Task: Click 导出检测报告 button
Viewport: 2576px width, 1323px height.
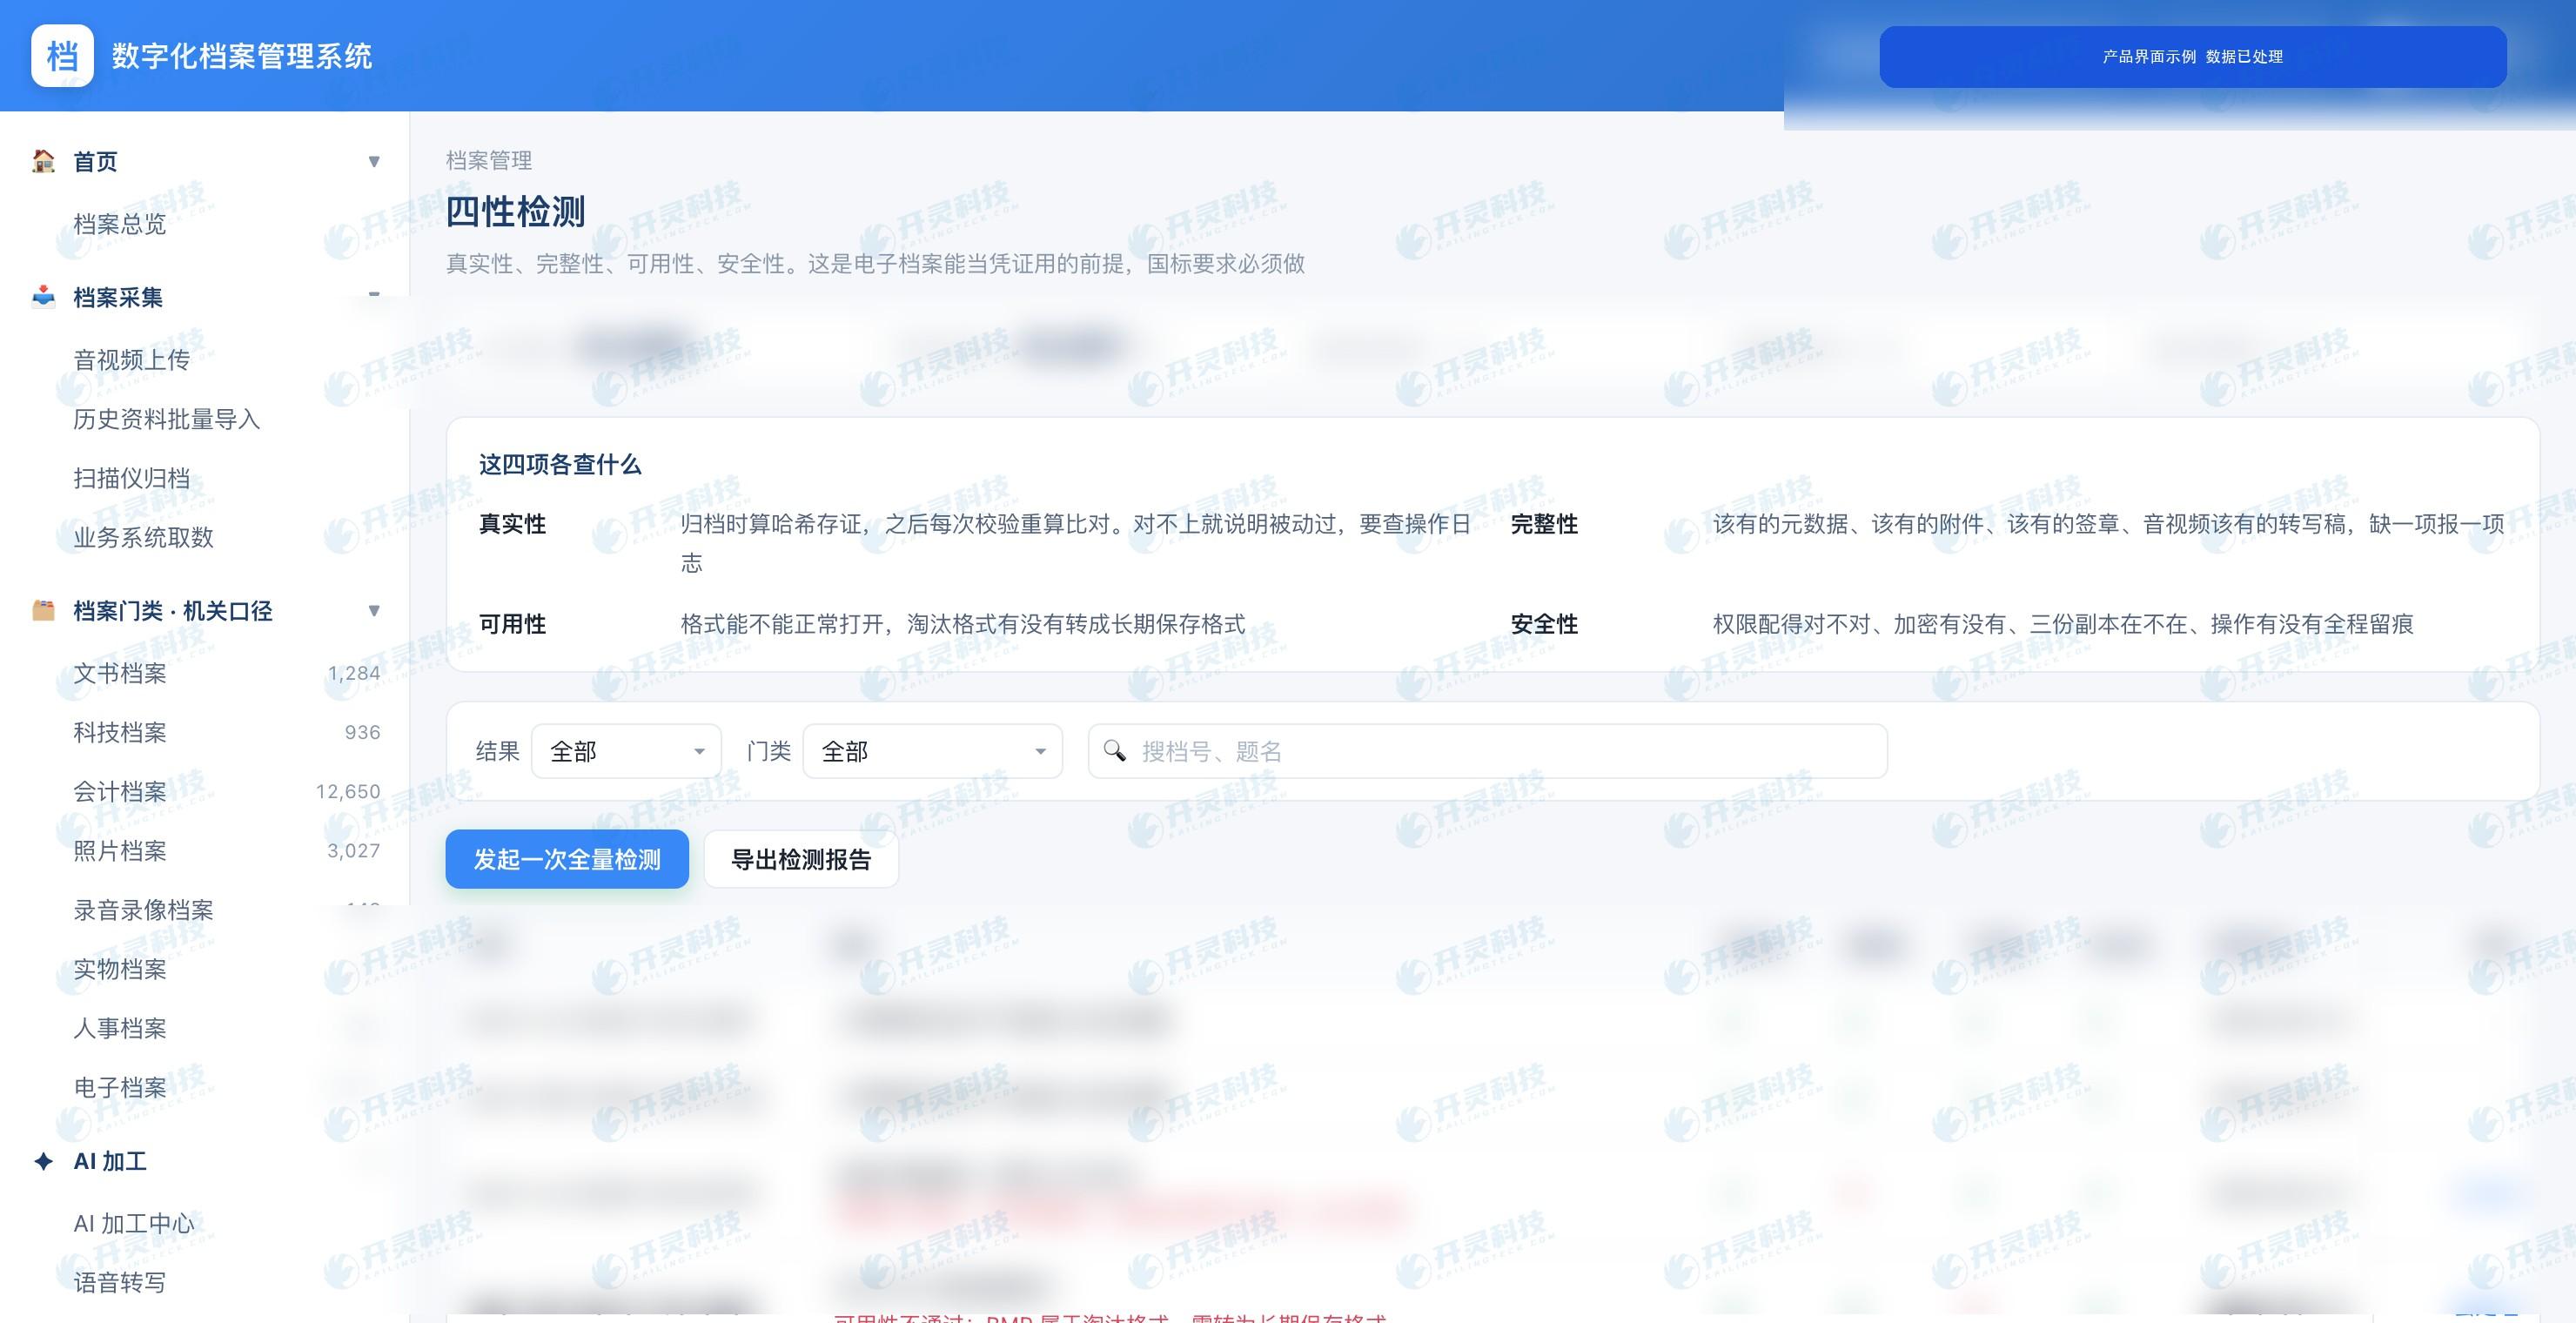Action: pyautogui.click(x=801, y=859)
